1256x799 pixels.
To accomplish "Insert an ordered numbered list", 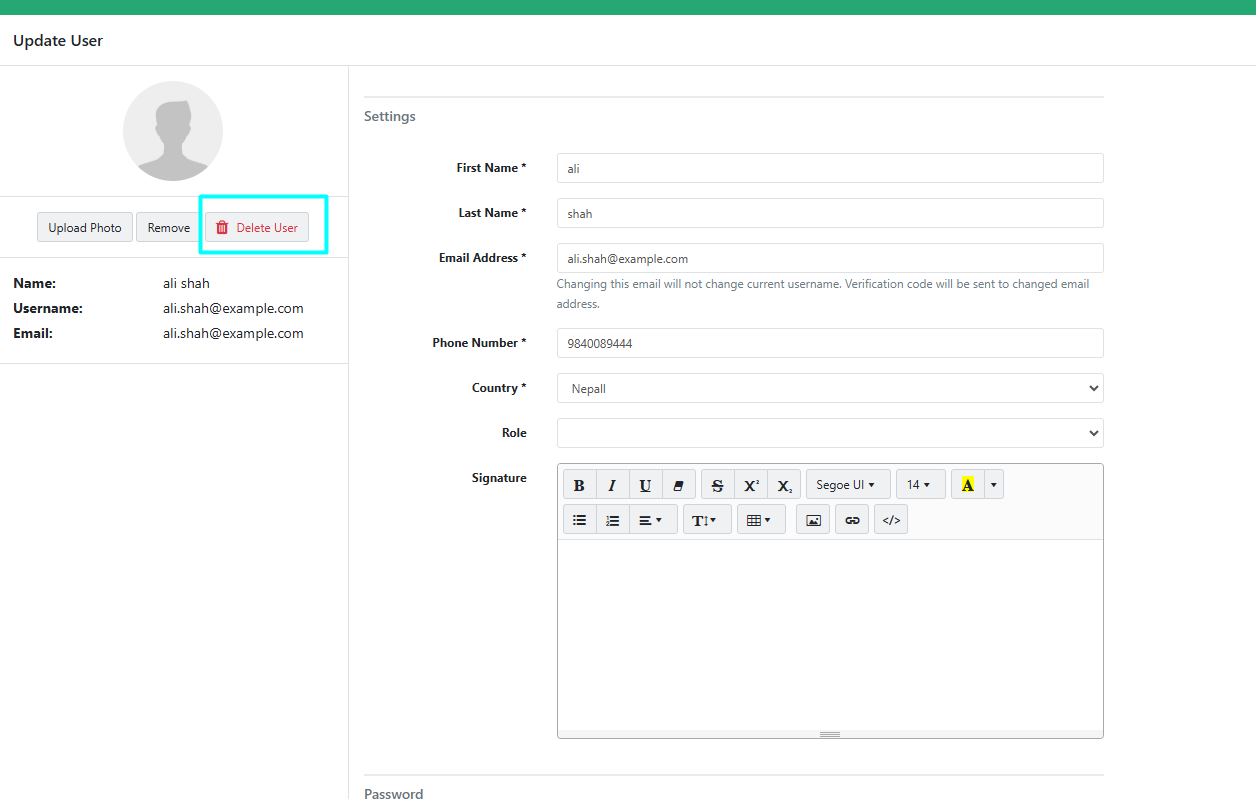I will pos(612,520).
